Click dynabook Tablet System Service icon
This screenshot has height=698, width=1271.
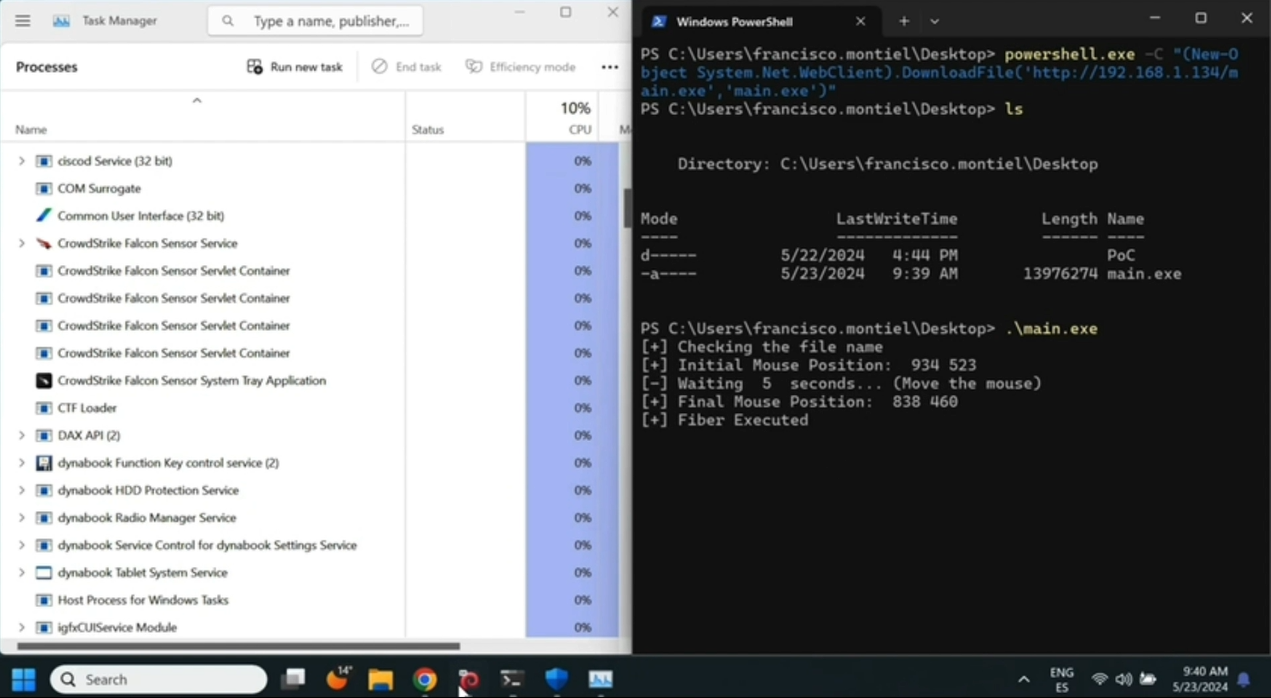43,573
